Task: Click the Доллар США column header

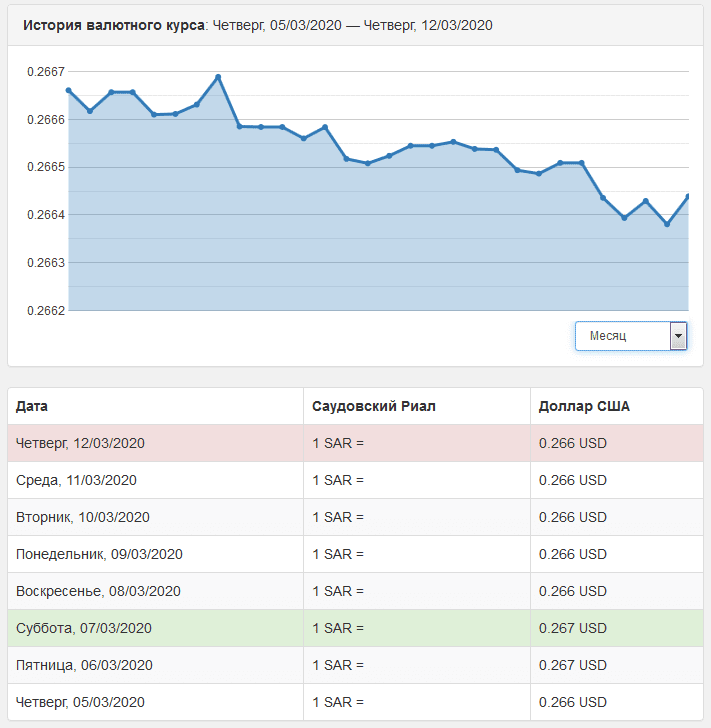Action: (x=584, y=406)
